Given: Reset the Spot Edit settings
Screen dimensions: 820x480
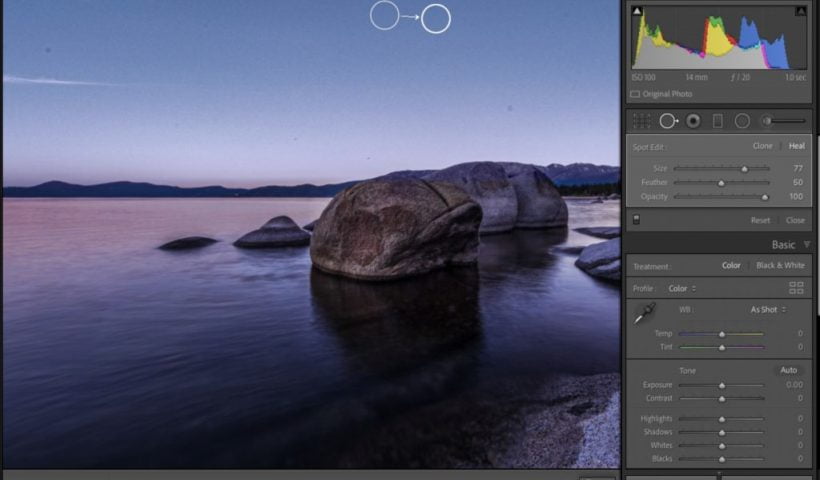Looking at the screenshot, I should click(x=760, y=220).
